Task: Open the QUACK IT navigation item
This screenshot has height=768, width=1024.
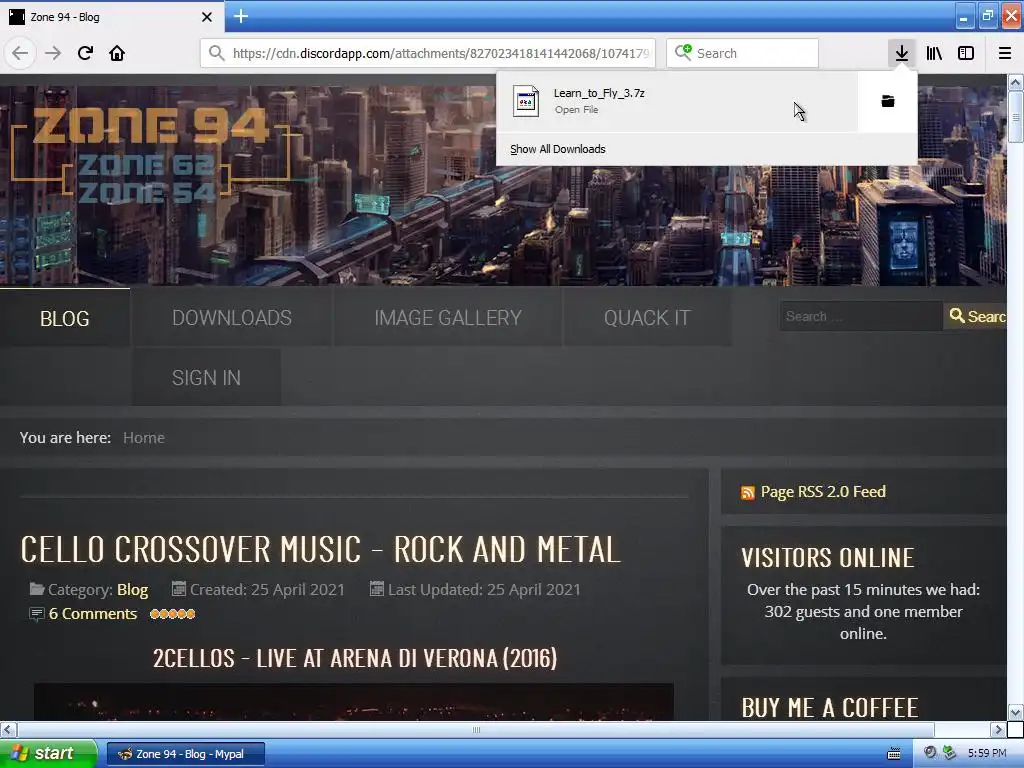Action: [x=647, y=317]
